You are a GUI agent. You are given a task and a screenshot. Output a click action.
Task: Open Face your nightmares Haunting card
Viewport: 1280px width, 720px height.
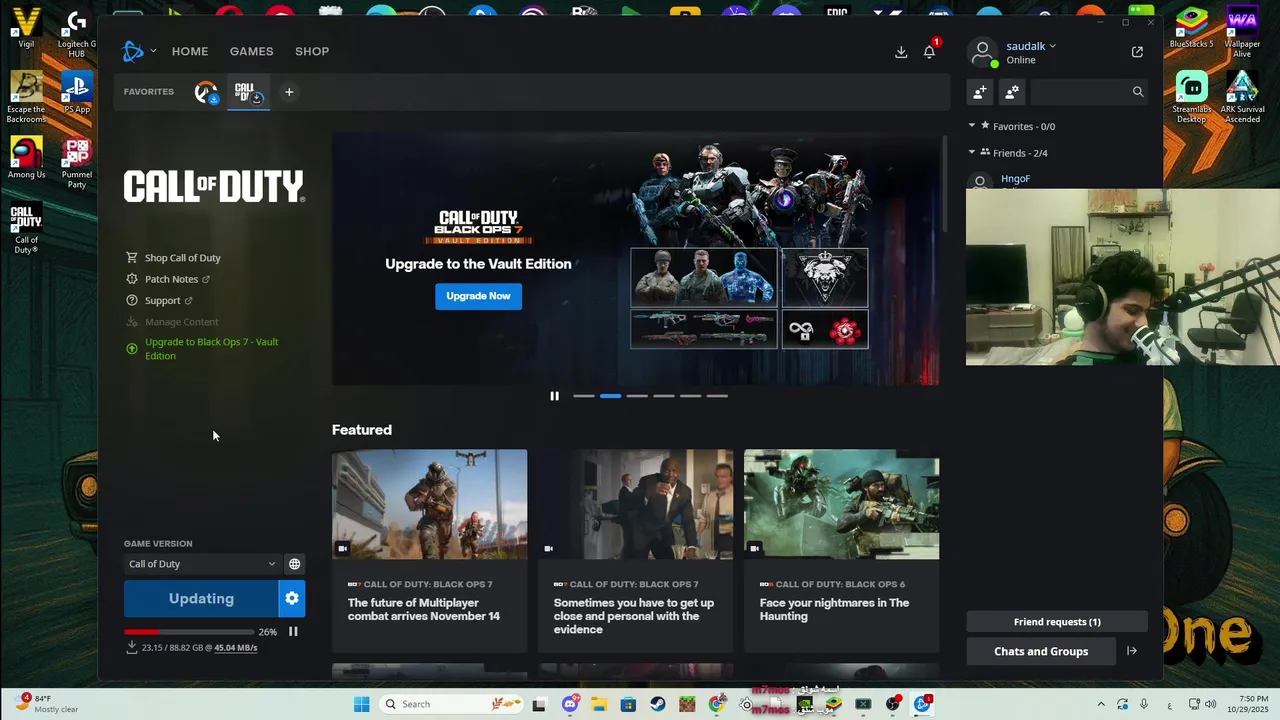click(x=841, y=551)
